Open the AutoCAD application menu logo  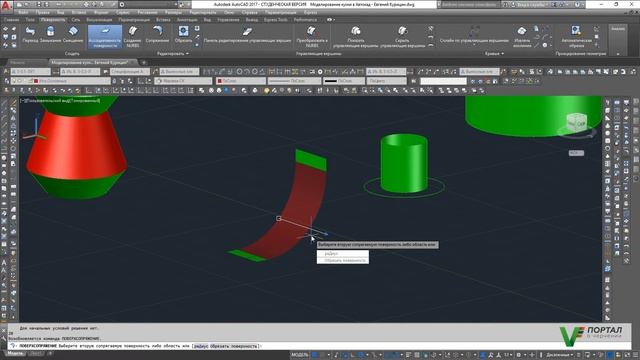pos(6,6)
